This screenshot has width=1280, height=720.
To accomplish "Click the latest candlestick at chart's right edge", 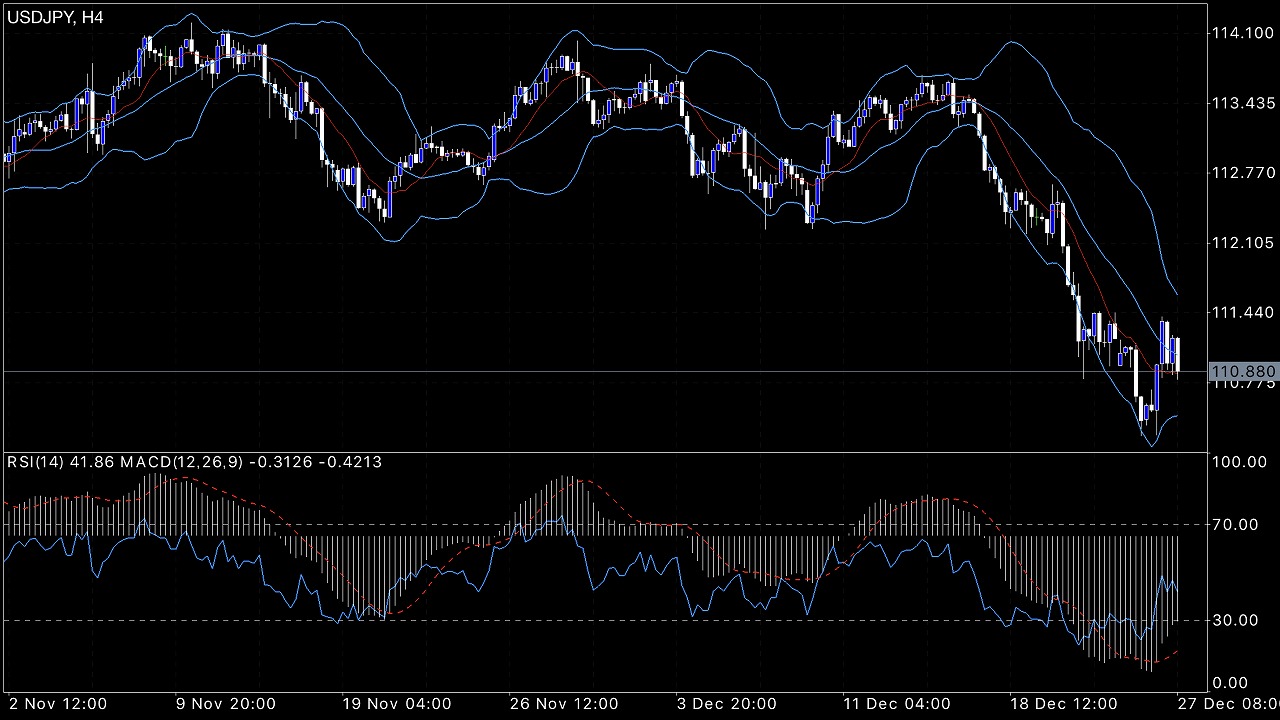I will pos(1179,356).
